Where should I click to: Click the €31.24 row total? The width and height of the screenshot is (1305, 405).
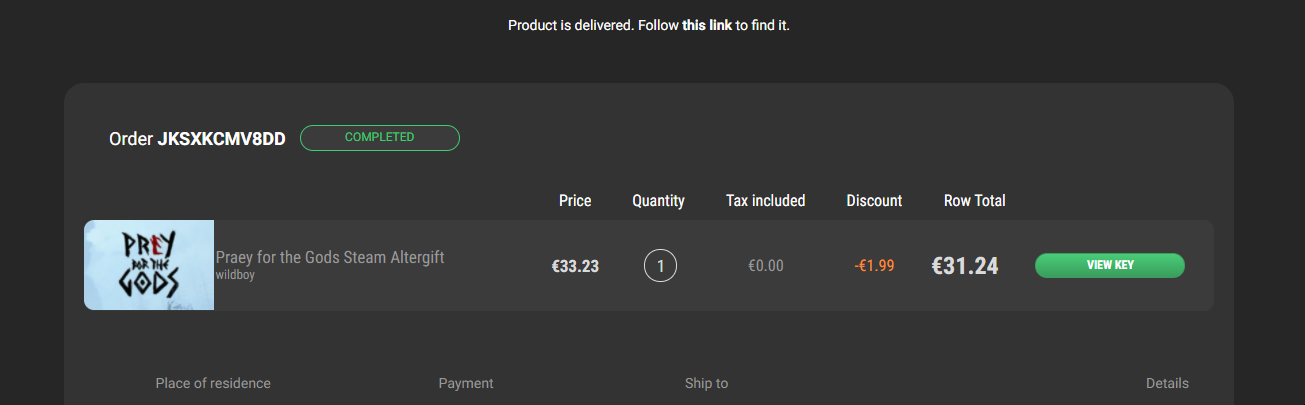(x=965, y=266)
